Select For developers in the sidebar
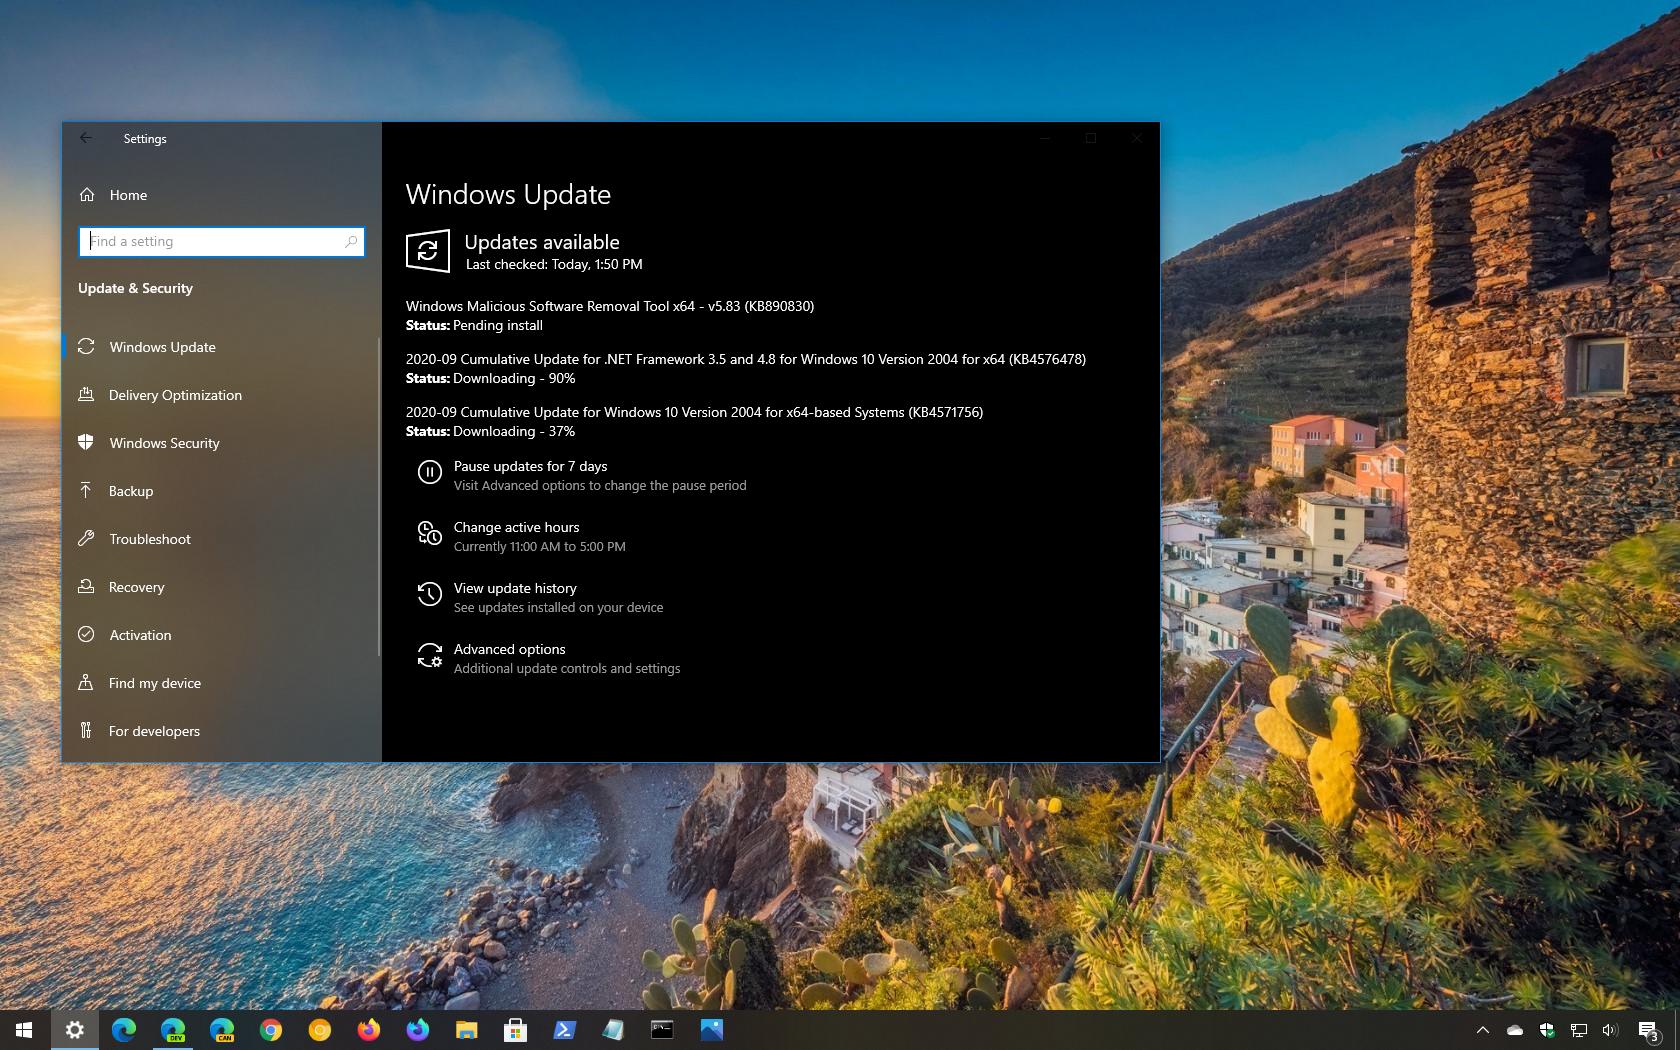Image resolution: width=1680 pixels, height=1050 pixels. click(154, 731)
